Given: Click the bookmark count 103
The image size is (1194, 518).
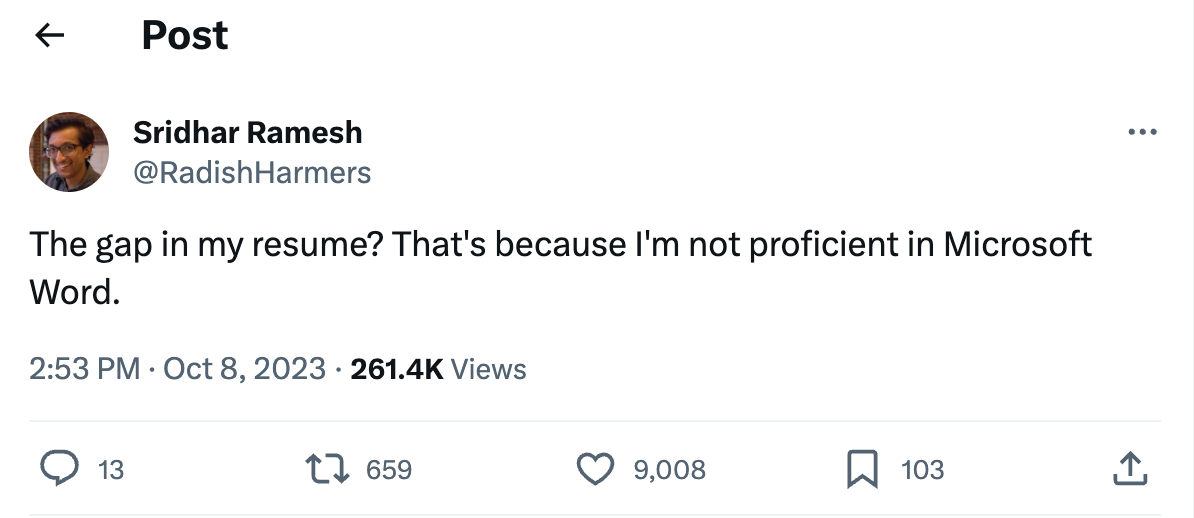Looking at the screenshot, I should [x=922, y=470].
